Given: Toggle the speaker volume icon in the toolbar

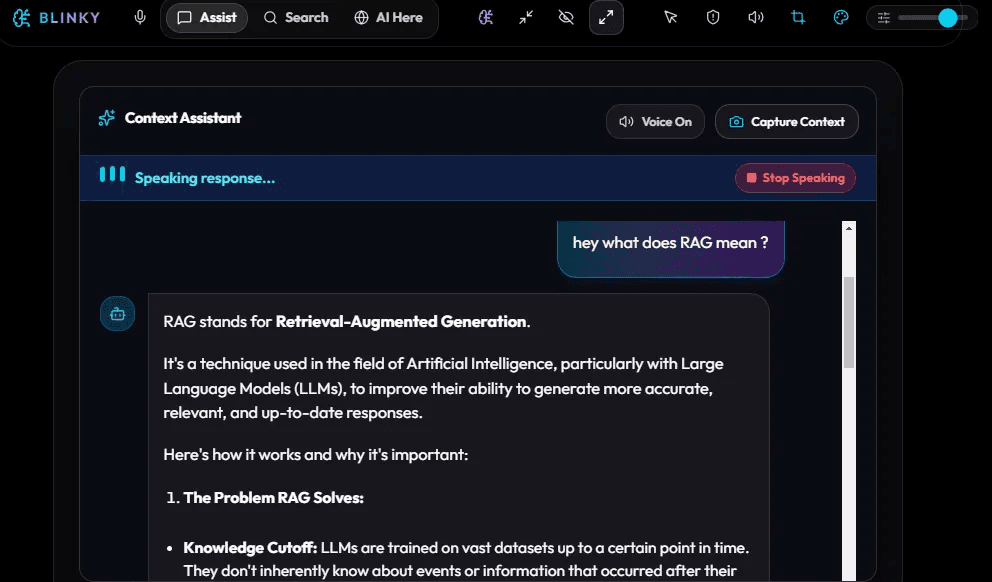Looking at the screenshot, I should 755,18.
